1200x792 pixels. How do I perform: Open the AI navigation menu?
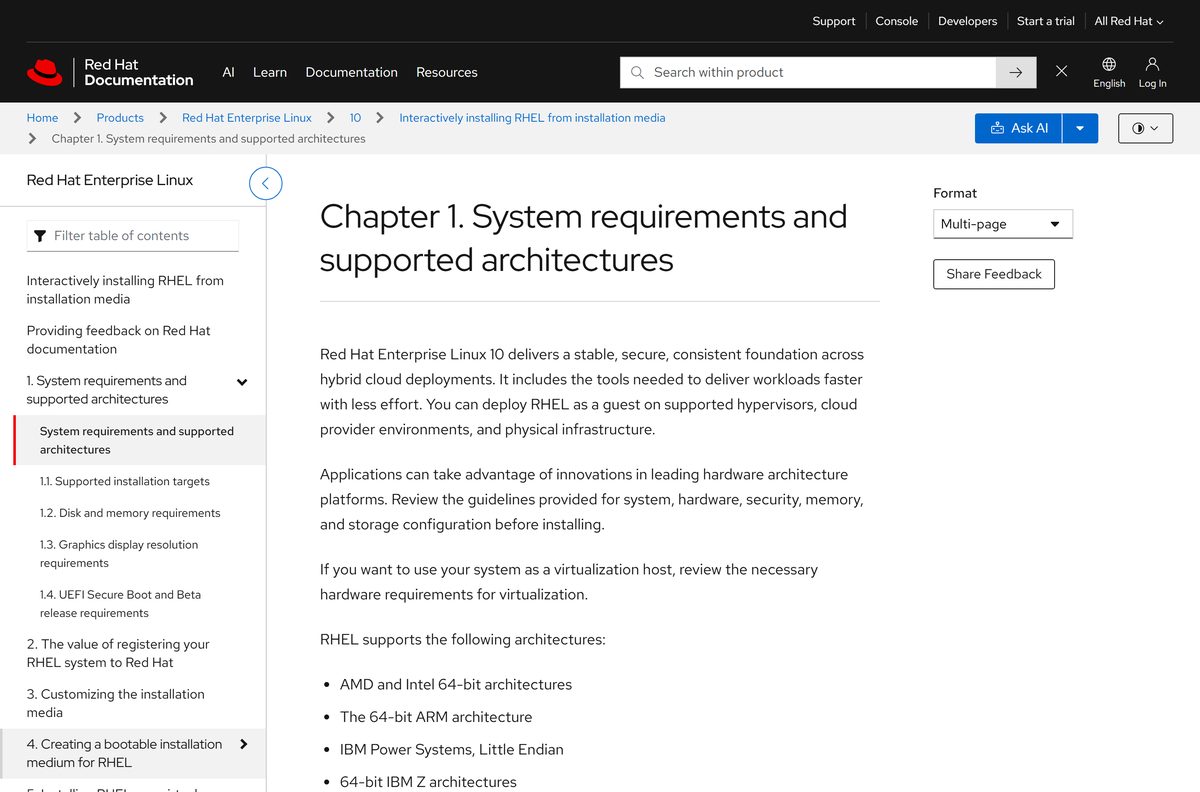click(x=228, y=72)
